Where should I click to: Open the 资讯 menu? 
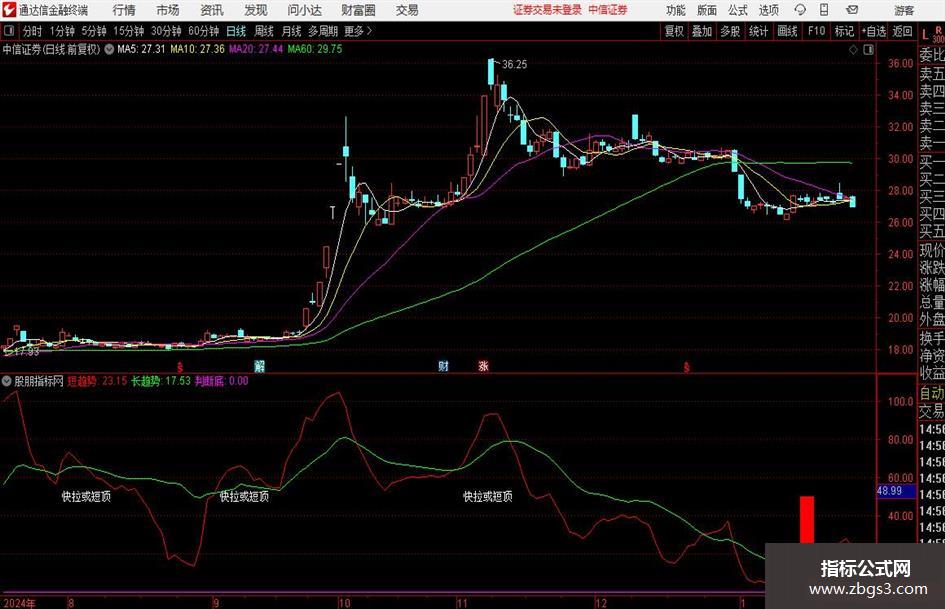212,10
